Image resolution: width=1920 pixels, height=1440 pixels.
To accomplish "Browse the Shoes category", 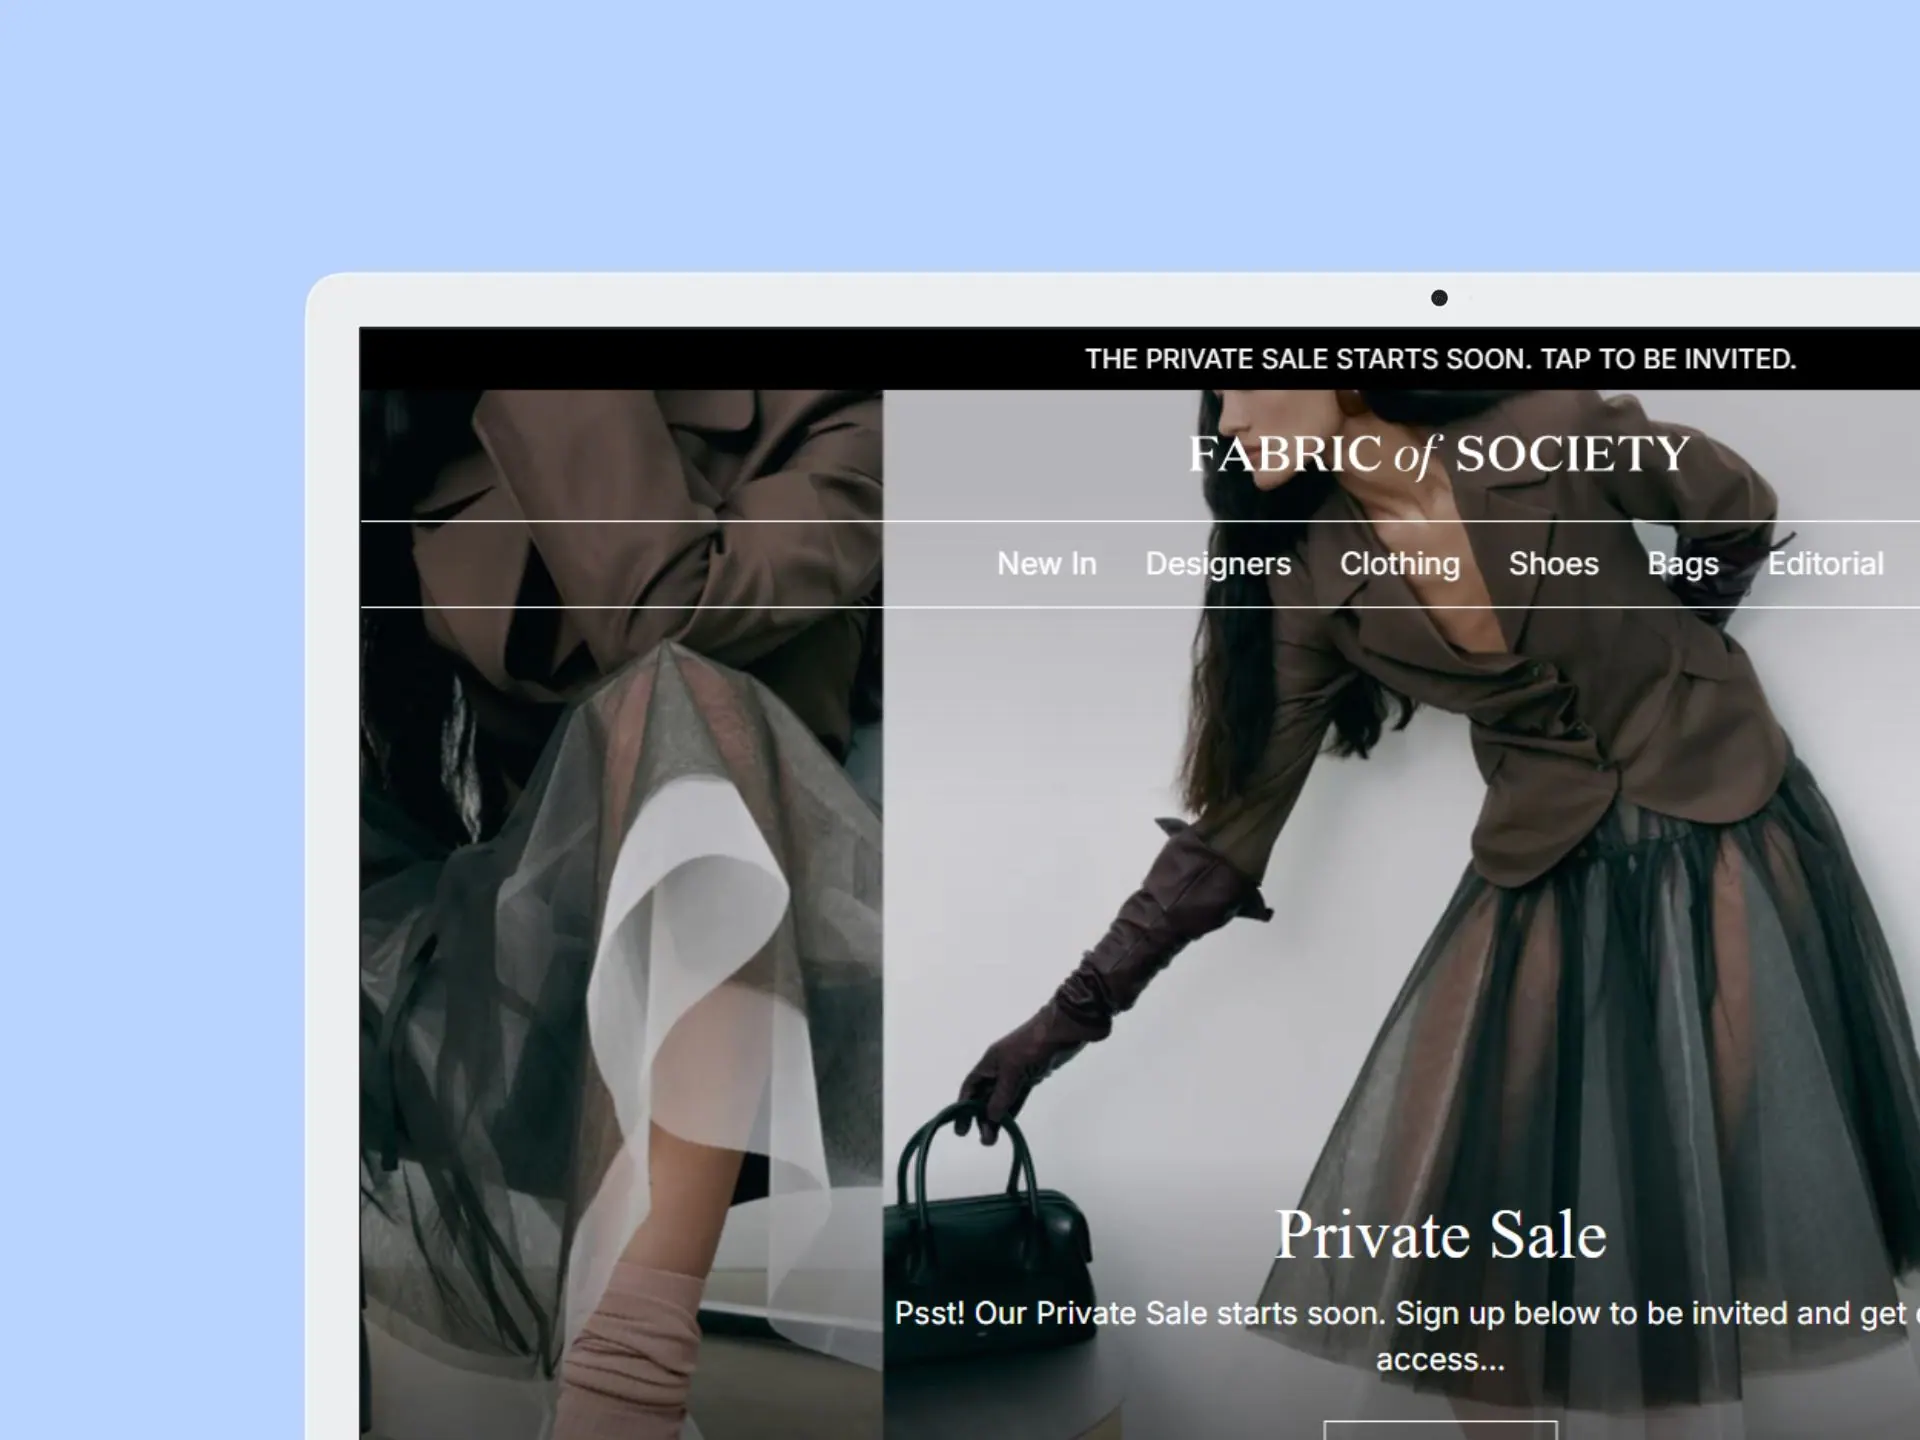I will (1553, 564).
